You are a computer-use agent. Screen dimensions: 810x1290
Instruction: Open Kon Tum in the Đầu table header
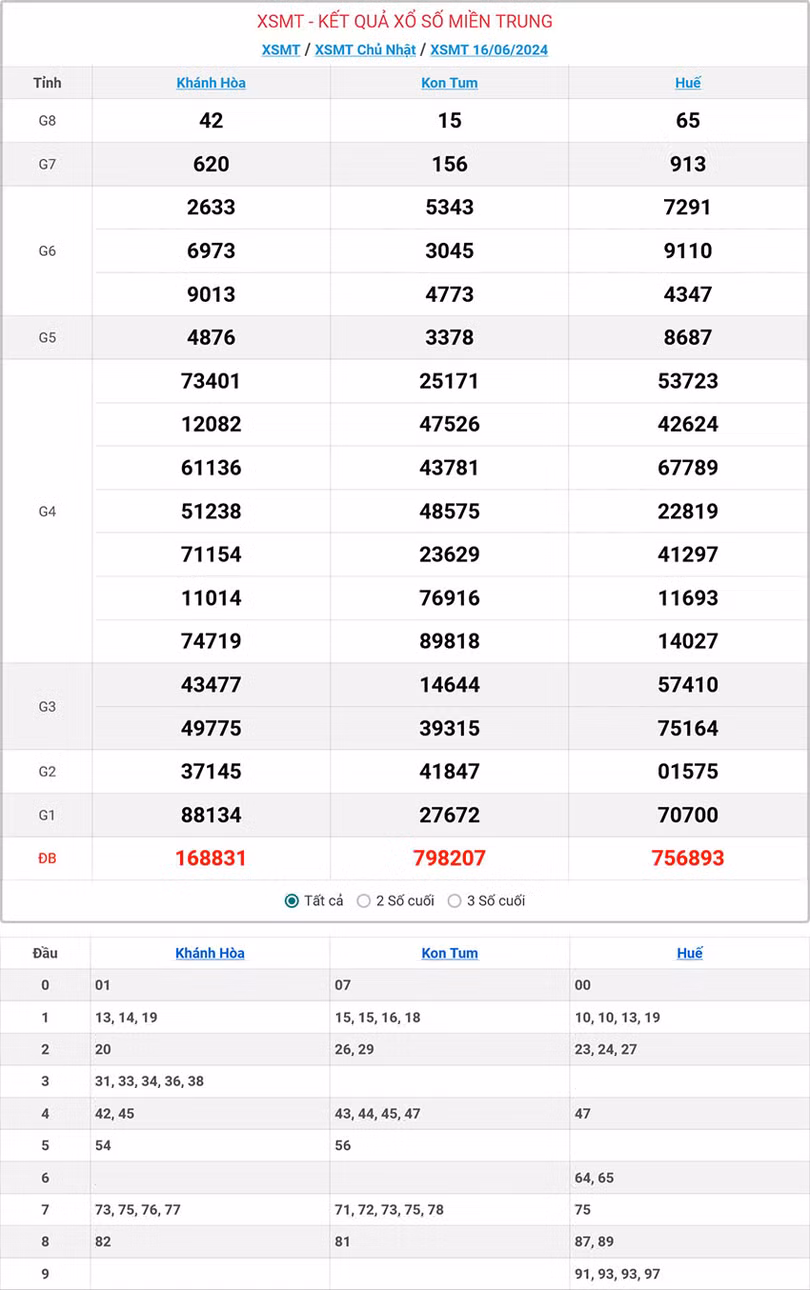pyautogui.click(x=448, y=952)
